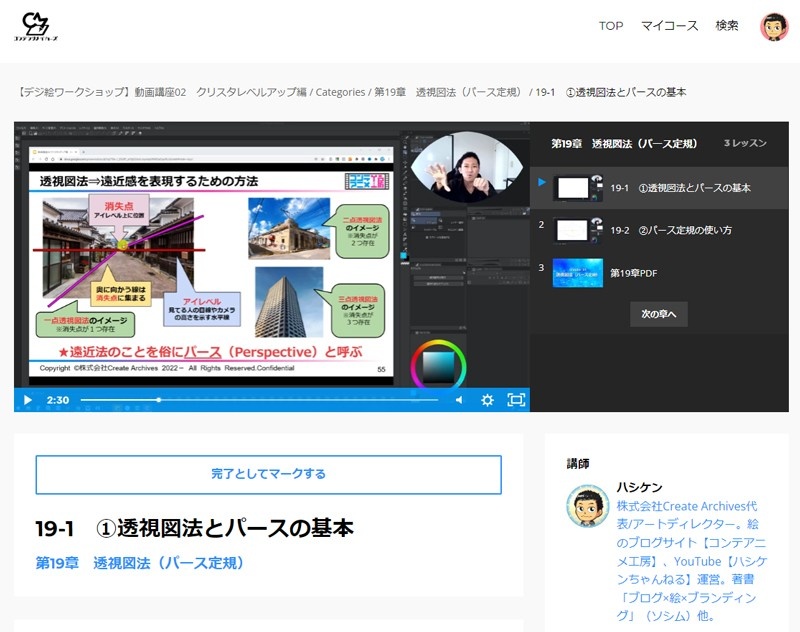
Task: Select lesson 19-2 ②パース定規の使い方
Action: [x=659, y=230]
